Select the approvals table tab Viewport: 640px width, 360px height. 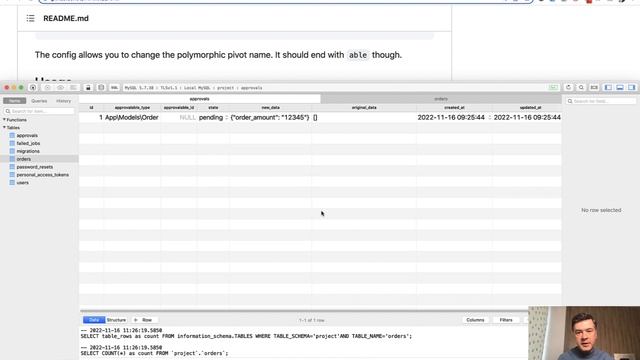click(200, 99)
